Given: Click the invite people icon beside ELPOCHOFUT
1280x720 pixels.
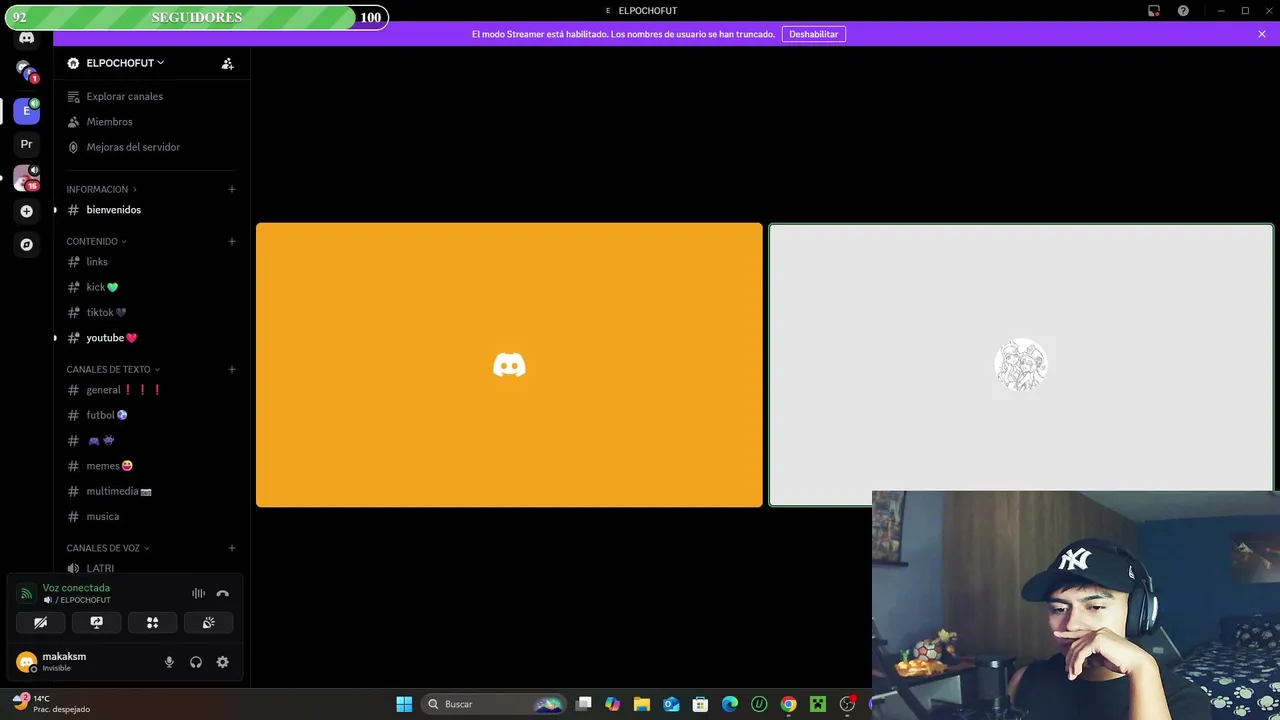Looking at the screenshot, I should click(x=227, y=63).
